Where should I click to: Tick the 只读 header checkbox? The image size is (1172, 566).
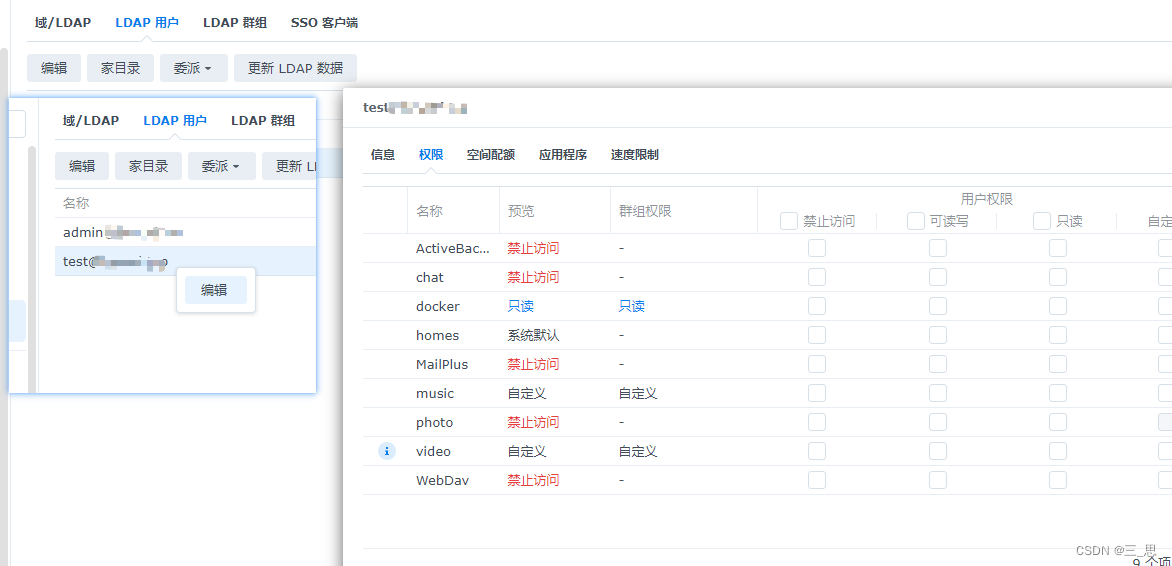tap(1042, 221)
